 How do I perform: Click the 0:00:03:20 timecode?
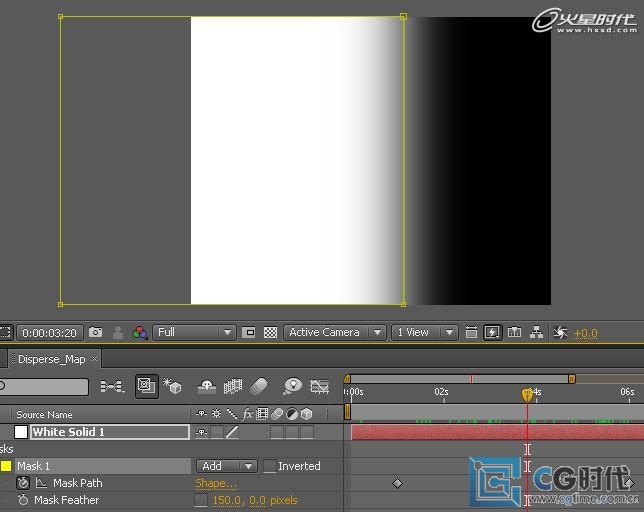[50, 333]
